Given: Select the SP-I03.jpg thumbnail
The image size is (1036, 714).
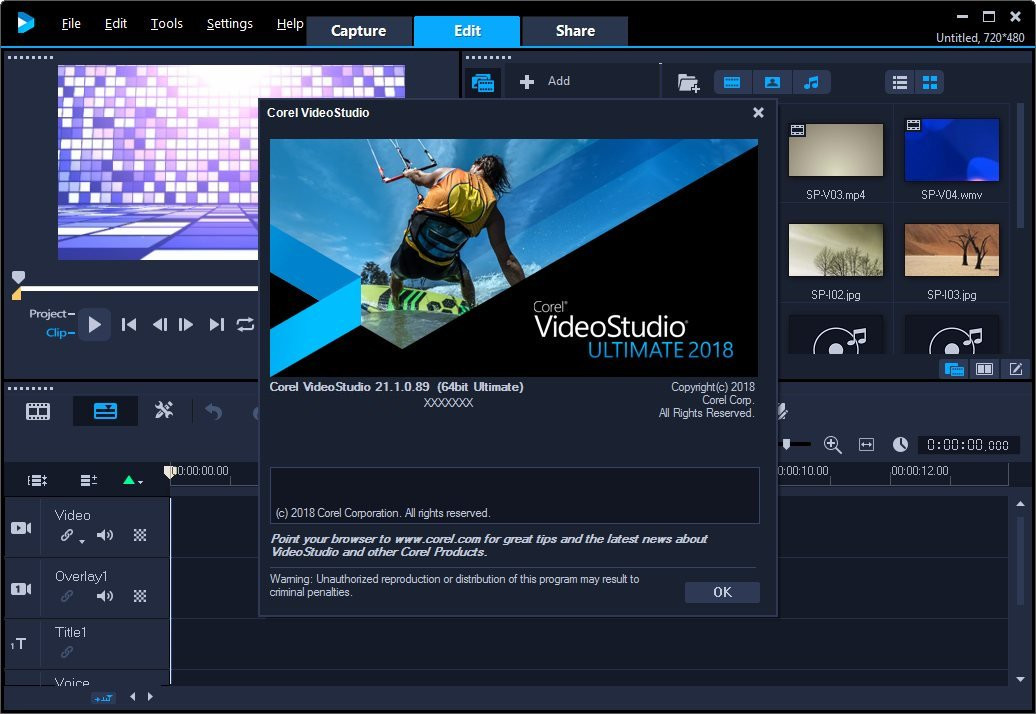Looking at the screenshot, I should tap(951, 250).
